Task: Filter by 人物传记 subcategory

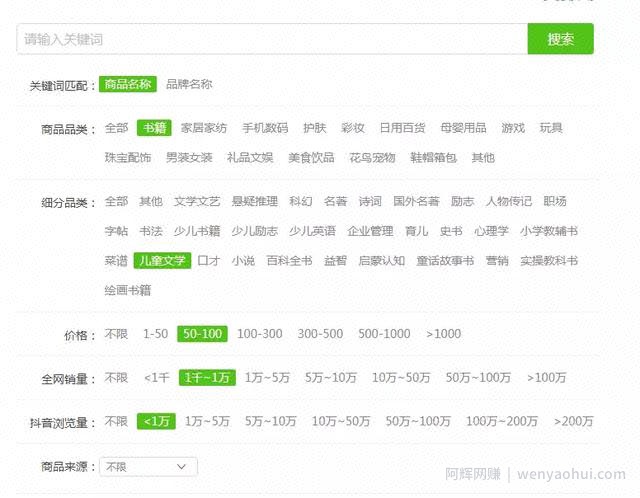Action: (x=509, y=201)
